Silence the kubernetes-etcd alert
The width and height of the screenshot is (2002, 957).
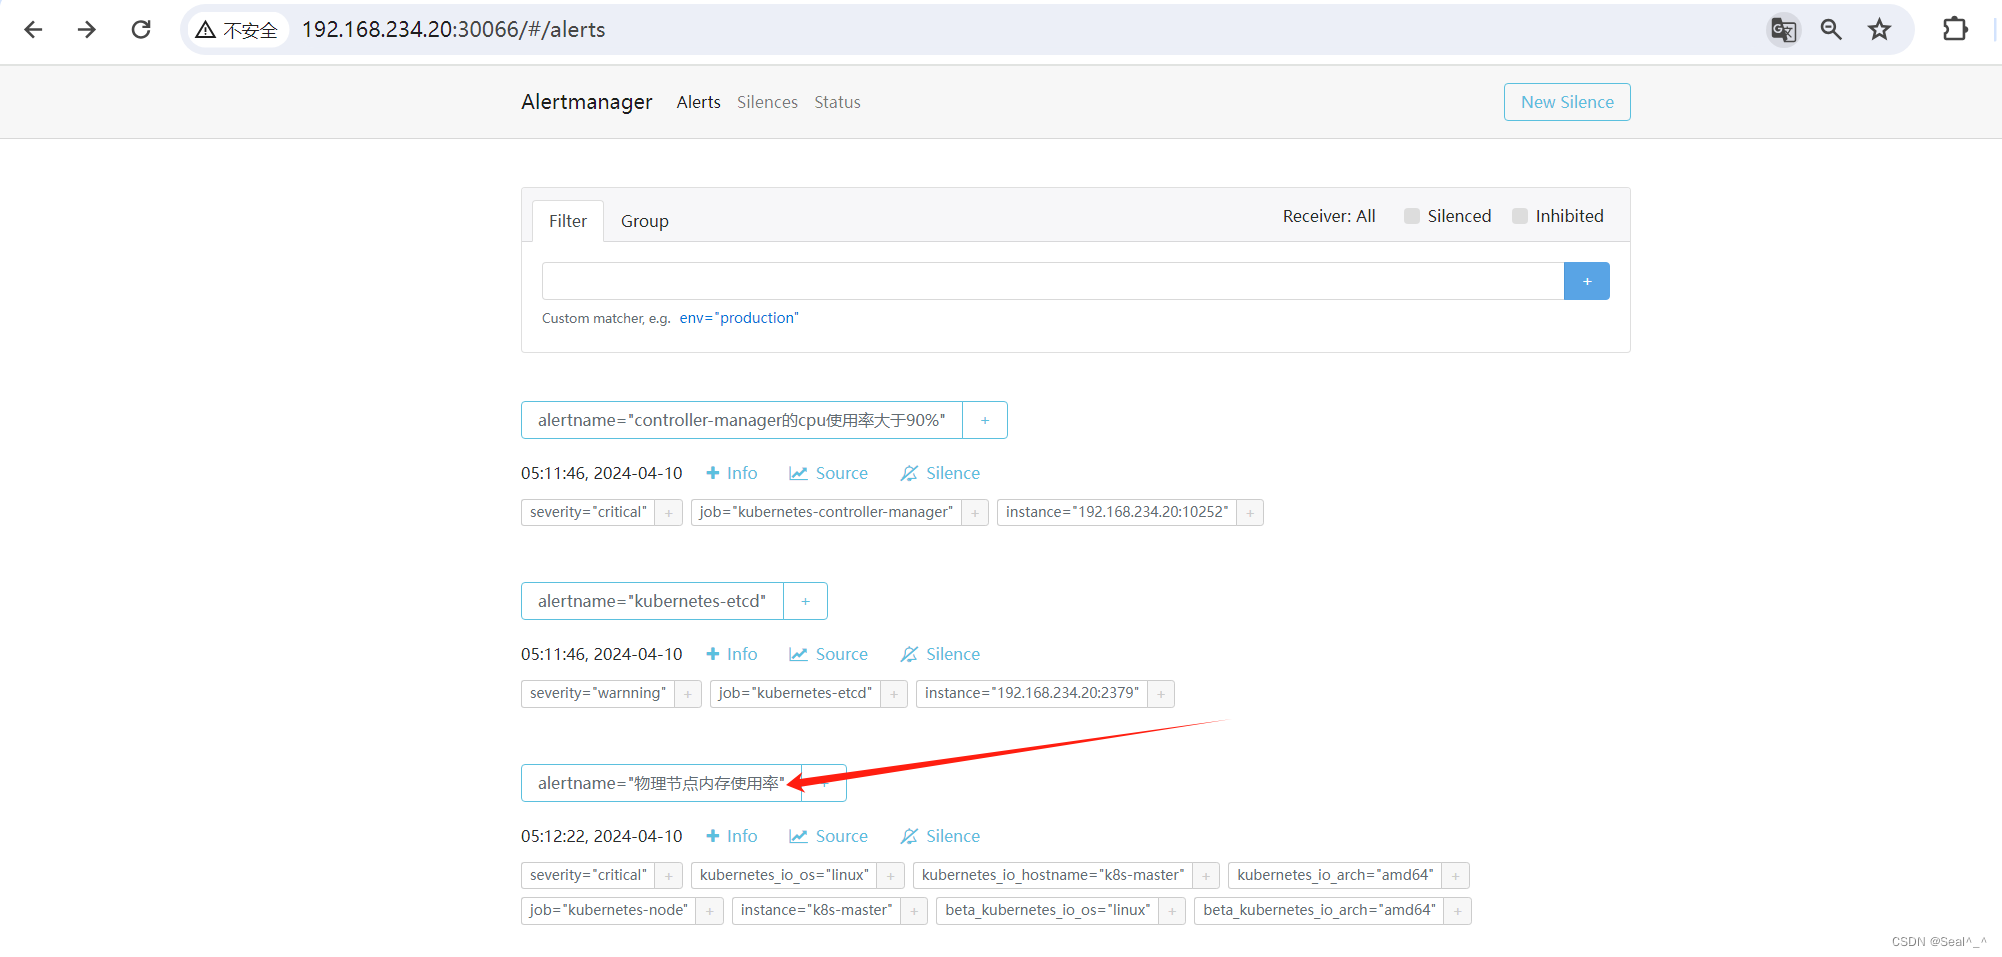[x=940, y=654]
